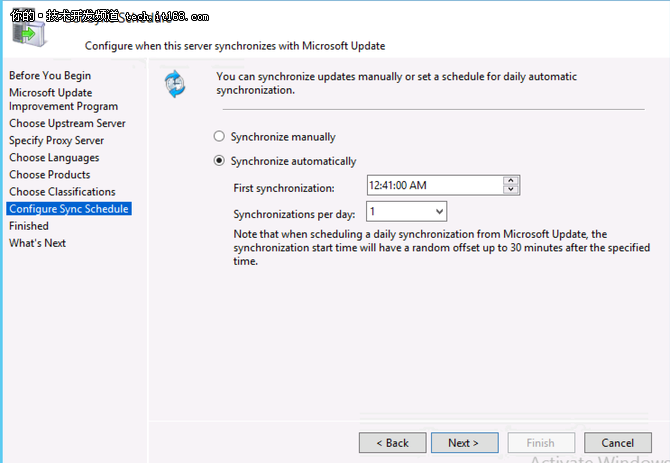The width and height of the screenshot is (670, 463).
Task: Decrease First synchronization time with down arrow
Action: (x=511, y=190)
